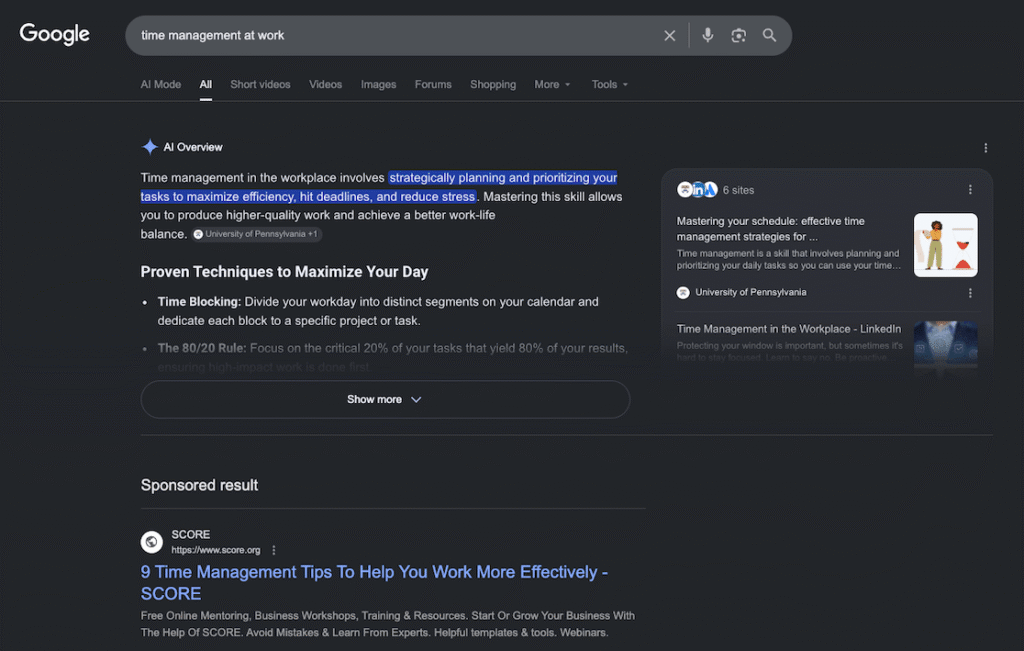
Task: Open 'Time Management in the Workplace - LinkedIn' link
Action: (788, 328)
